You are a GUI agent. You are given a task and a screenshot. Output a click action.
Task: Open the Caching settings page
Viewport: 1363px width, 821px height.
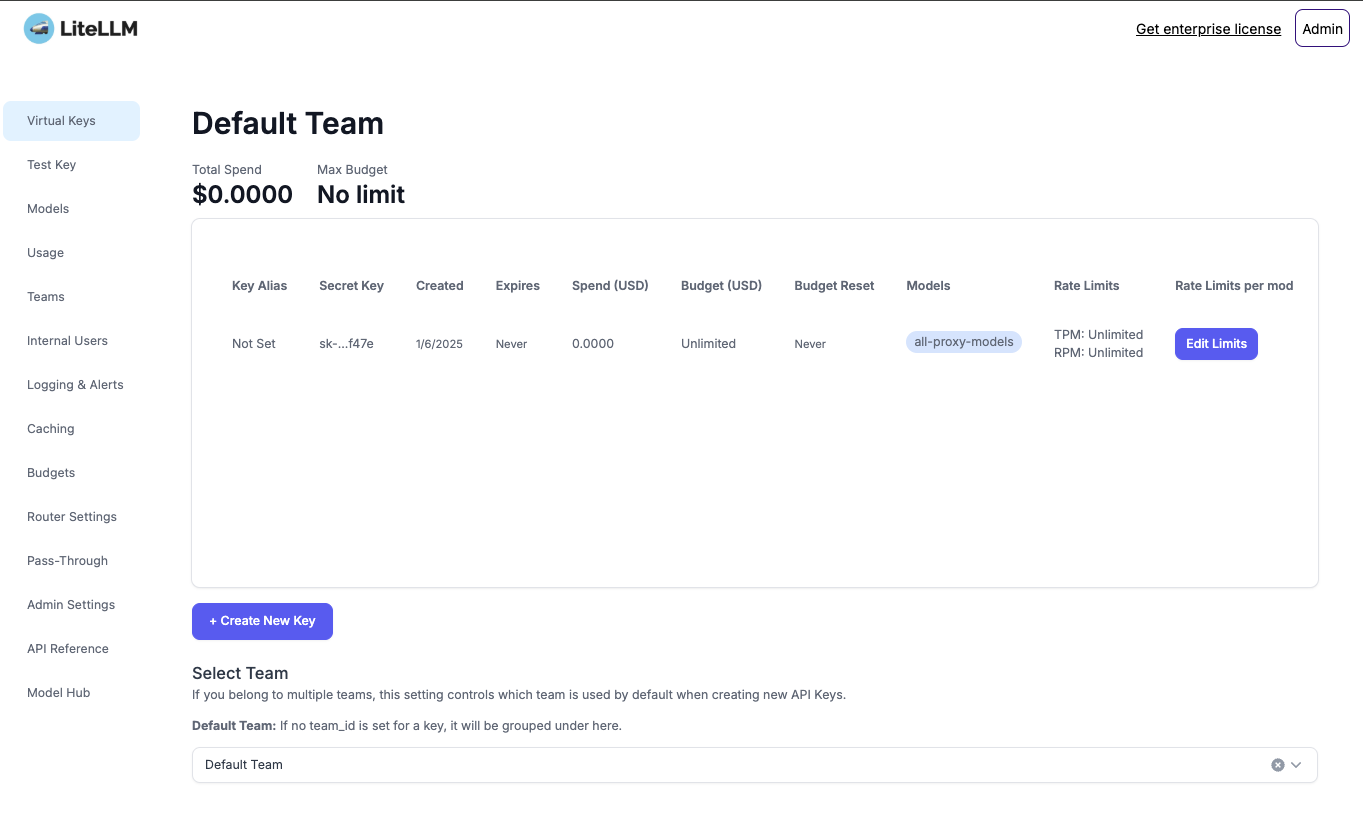point(51,429)
